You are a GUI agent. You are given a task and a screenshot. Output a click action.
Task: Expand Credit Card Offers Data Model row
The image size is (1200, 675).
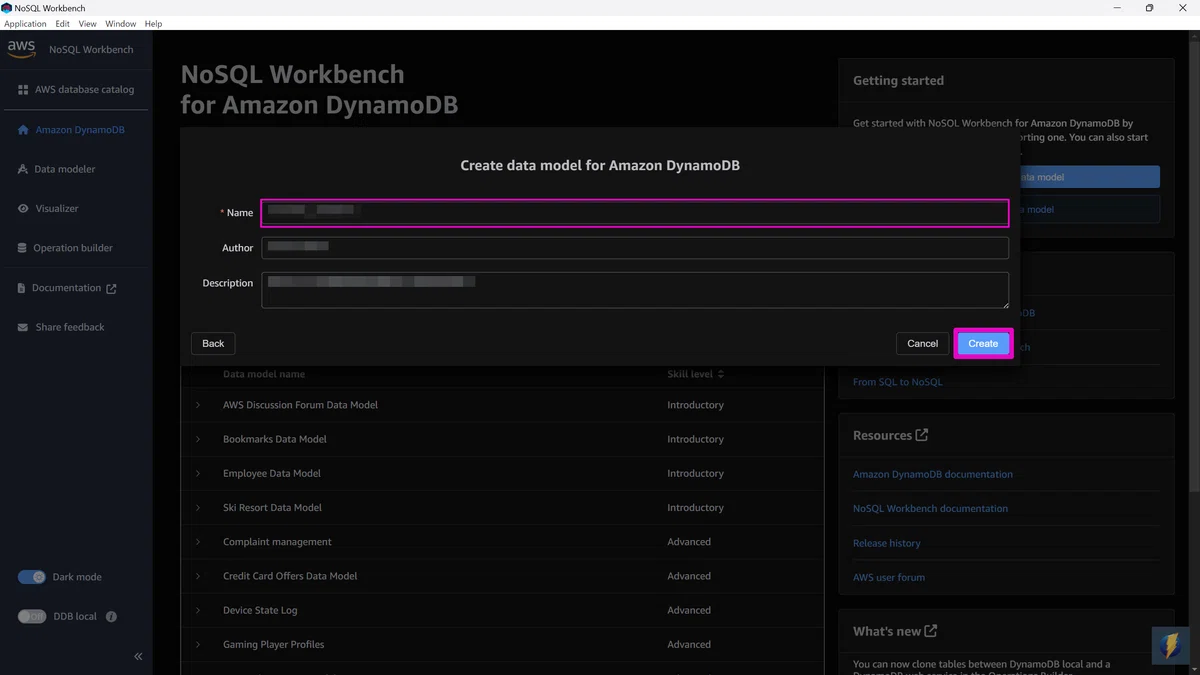tap(198, 576)
